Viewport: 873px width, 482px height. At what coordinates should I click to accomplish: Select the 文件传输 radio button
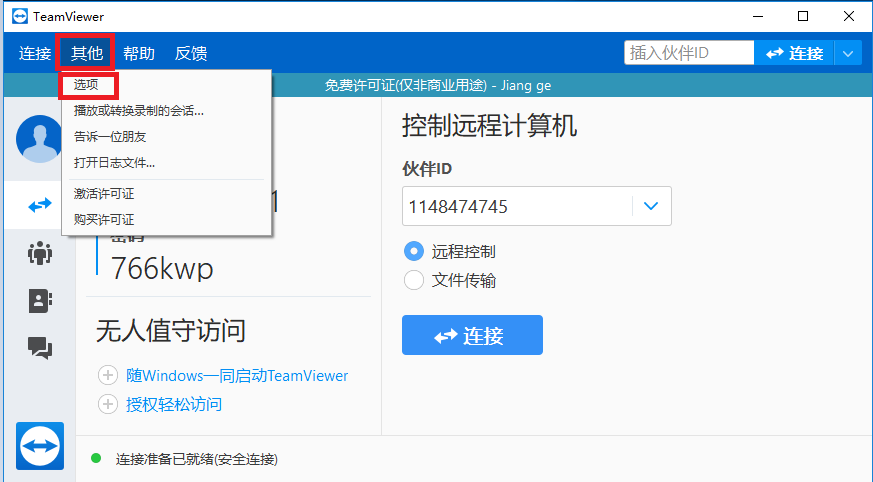coord(414,281)
